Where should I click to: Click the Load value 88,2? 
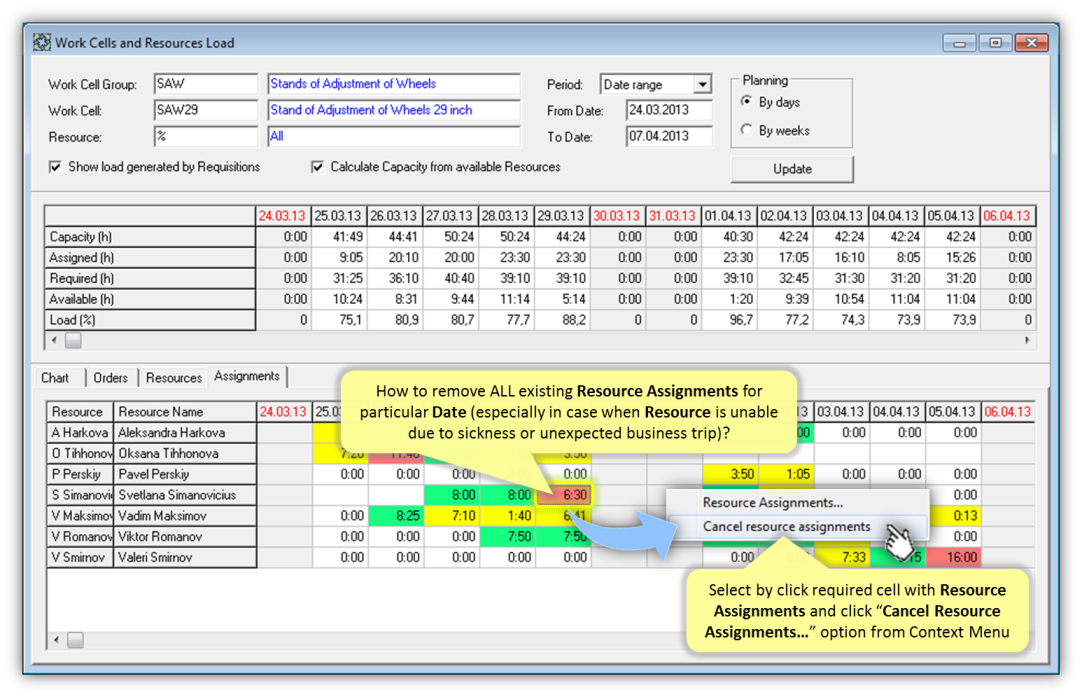(563, 320)
